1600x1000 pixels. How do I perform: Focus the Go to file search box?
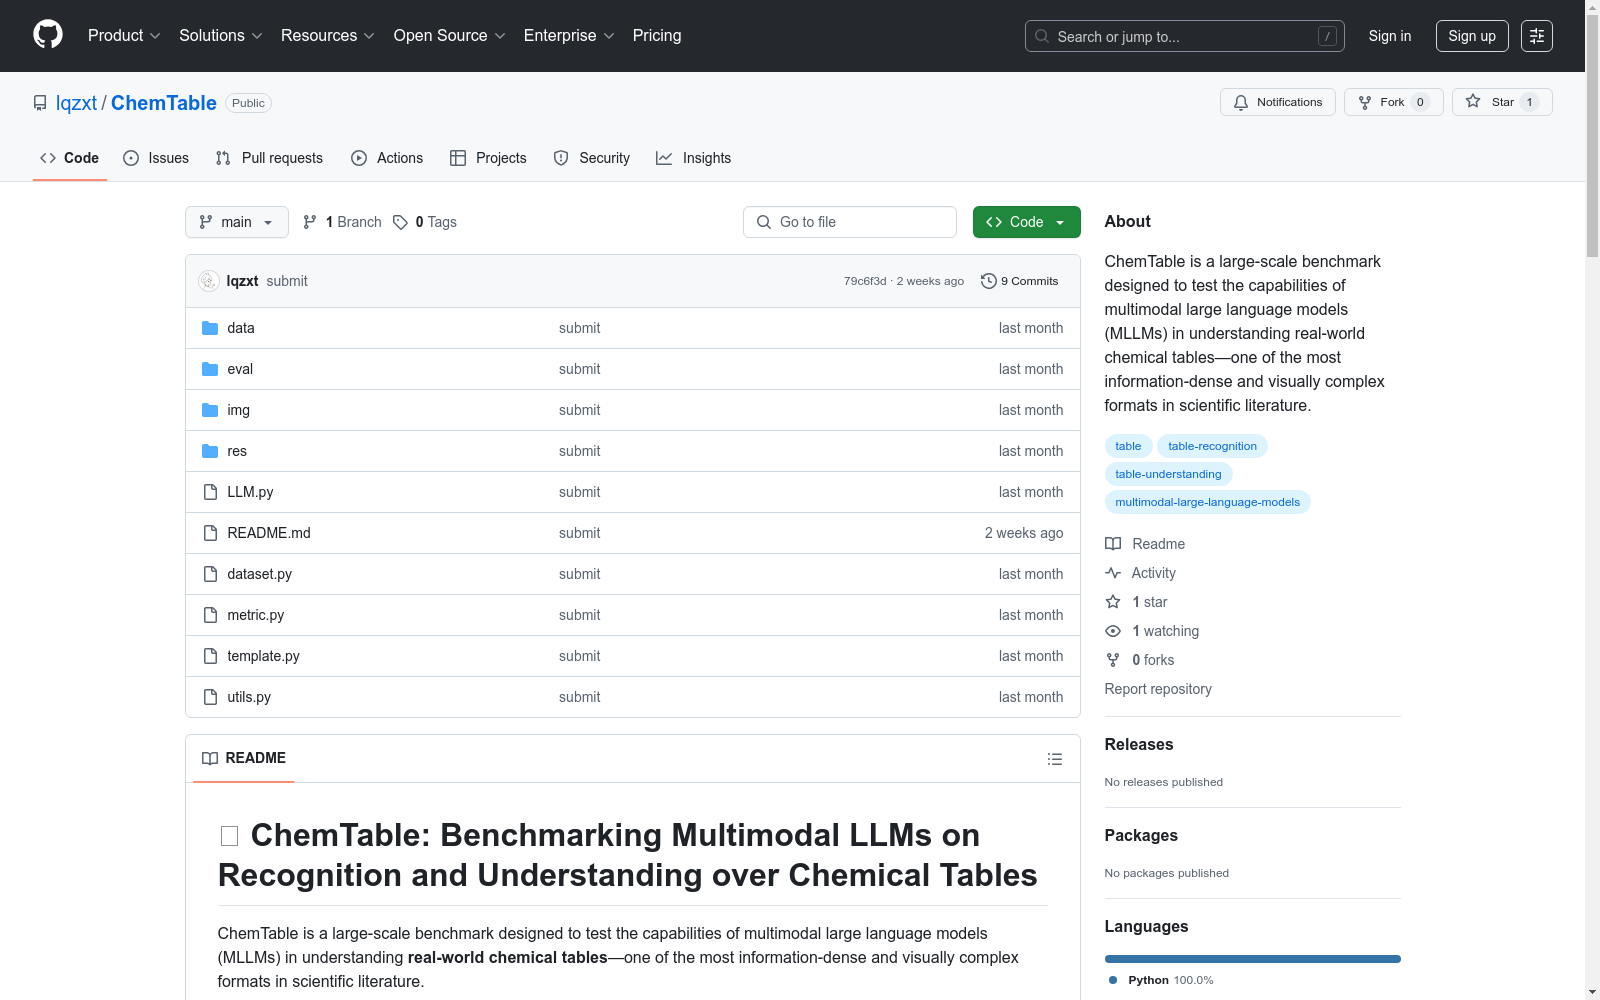(x=850, y=222)
